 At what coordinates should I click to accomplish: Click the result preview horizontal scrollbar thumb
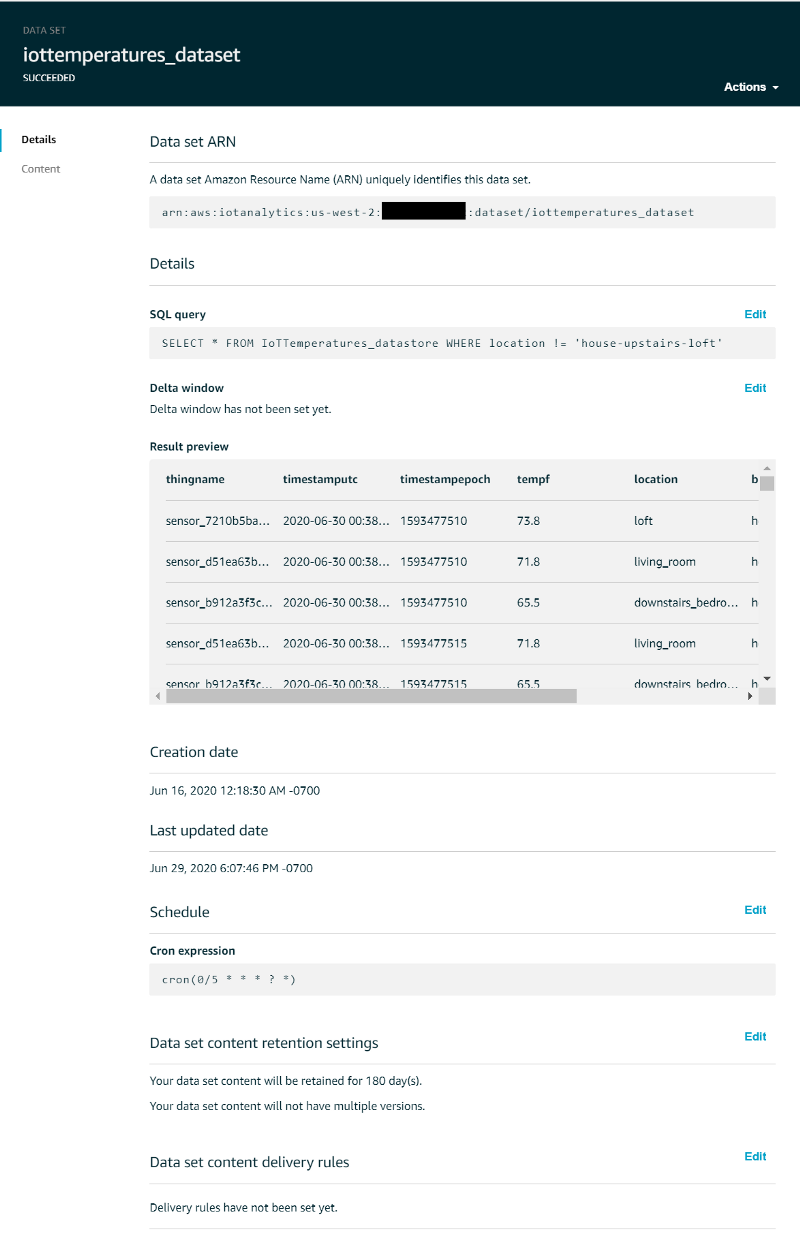tap(371, 696)
